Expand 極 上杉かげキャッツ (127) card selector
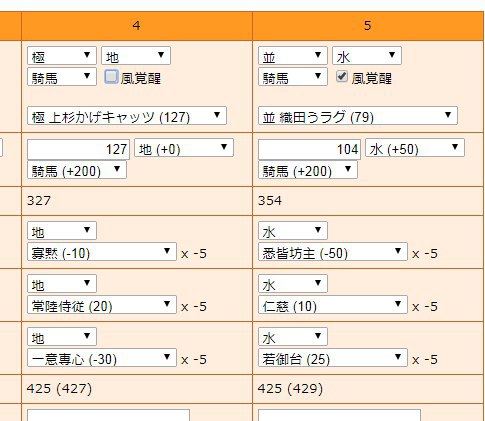This screenshot has width=485, height=421. pos(127,116)
